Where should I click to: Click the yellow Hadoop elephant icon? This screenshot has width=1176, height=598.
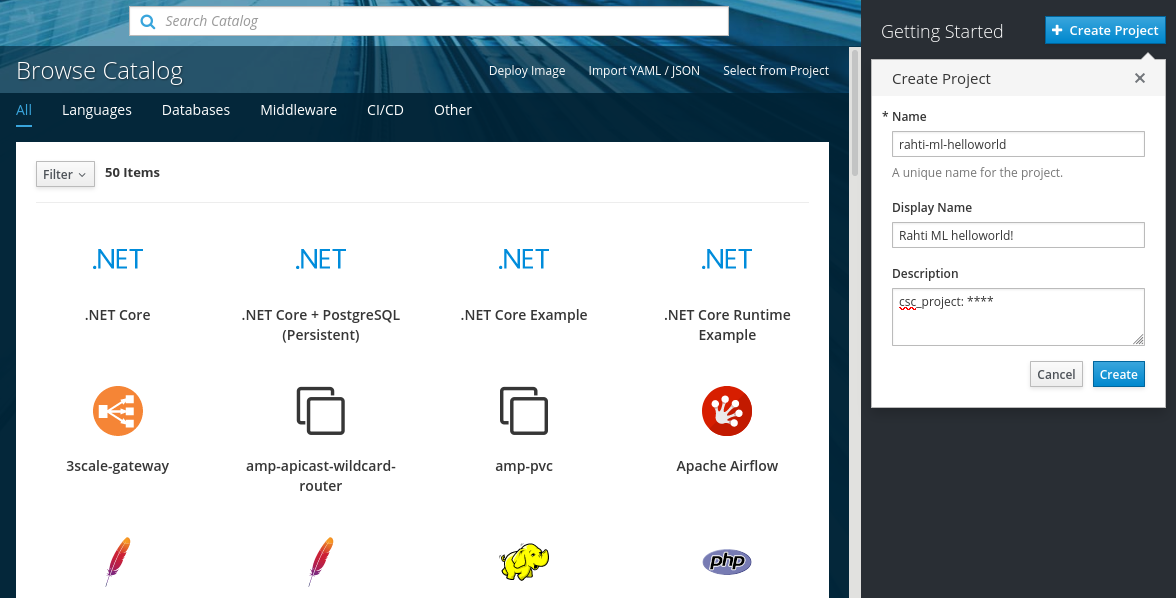pyautogui.click(x=524, y=561)
